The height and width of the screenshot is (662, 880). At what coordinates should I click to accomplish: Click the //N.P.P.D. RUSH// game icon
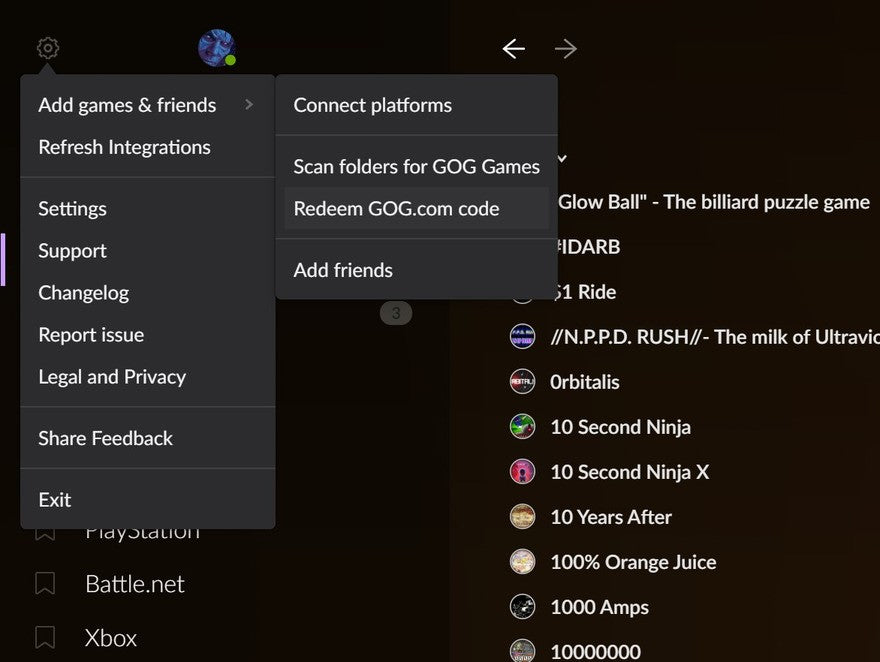click(522, 336)
